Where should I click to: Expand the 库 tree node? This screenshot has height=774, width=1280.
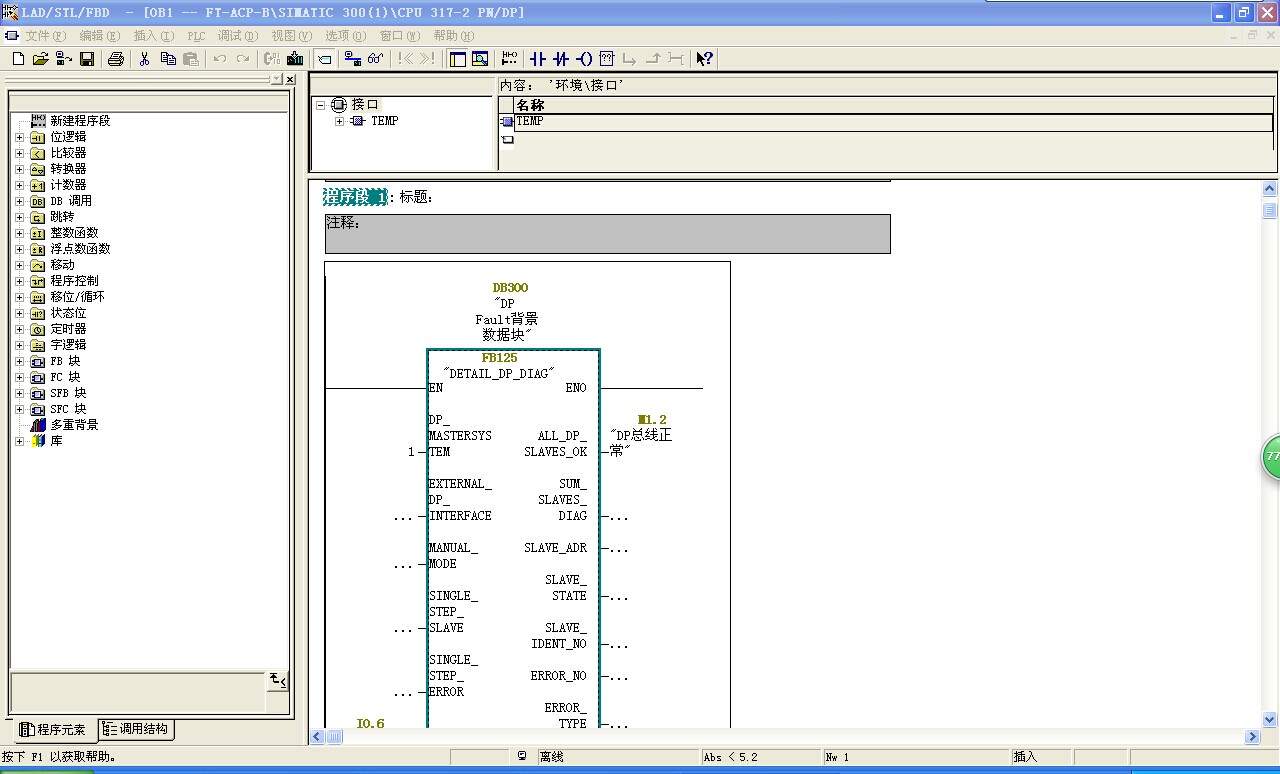point(19,441)
